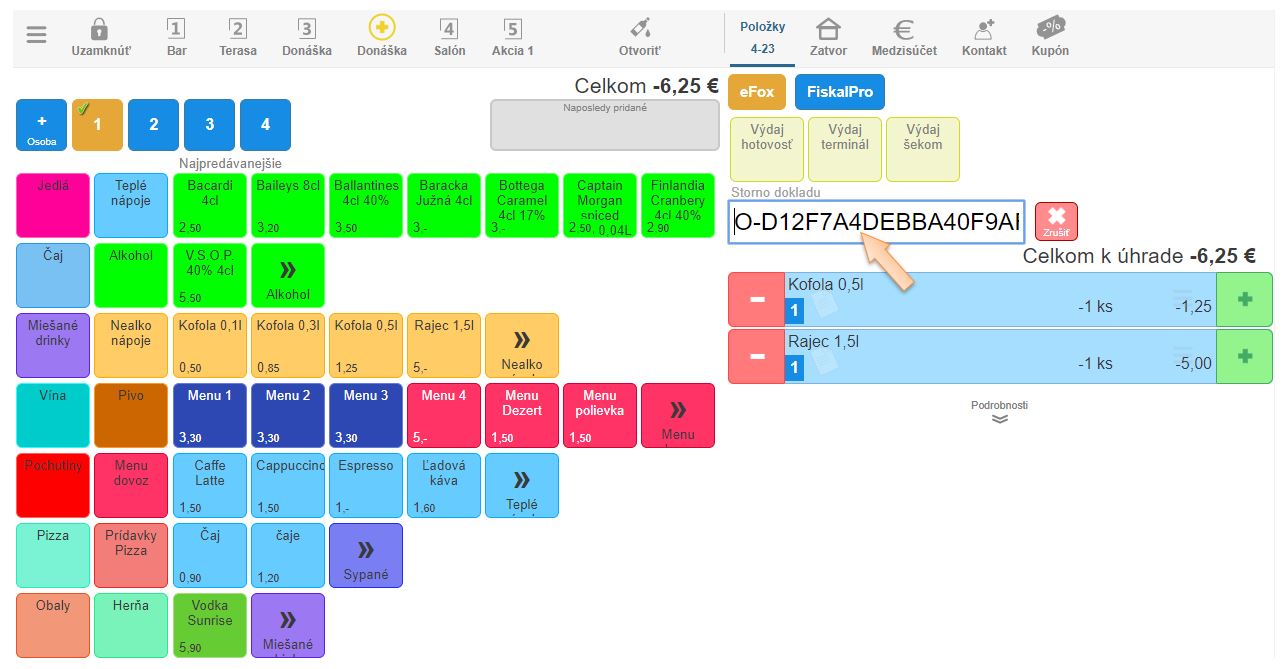The image size is (1288, 669).
Task: Select person 1 with checkmark
Action: (97, 125)
